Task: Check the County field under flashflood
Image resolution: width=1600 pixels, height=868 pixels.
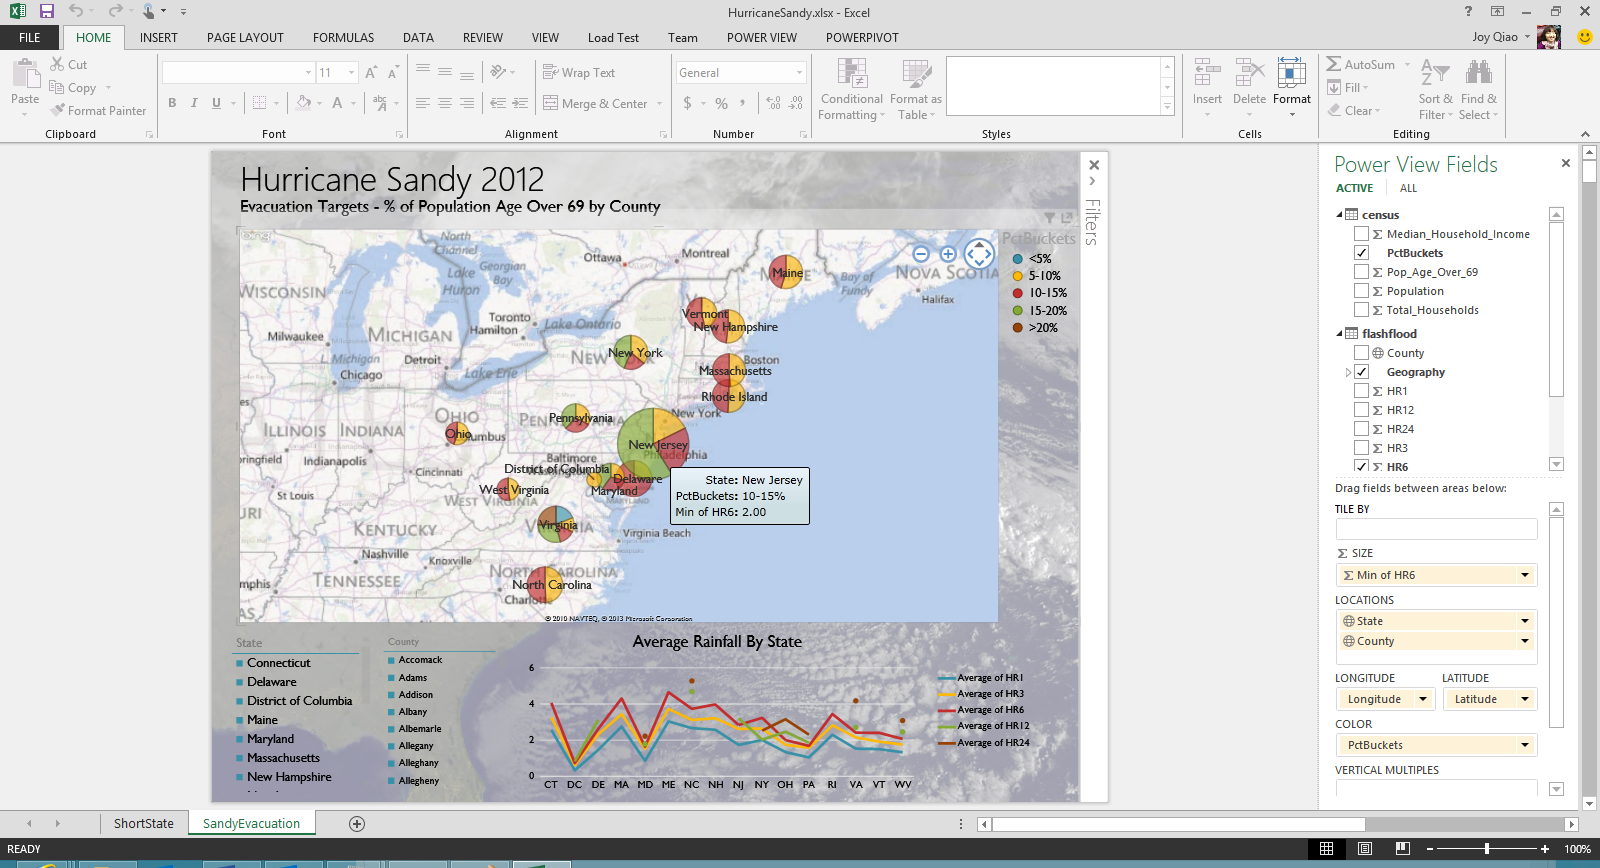Action: [x=1361, y=353]
